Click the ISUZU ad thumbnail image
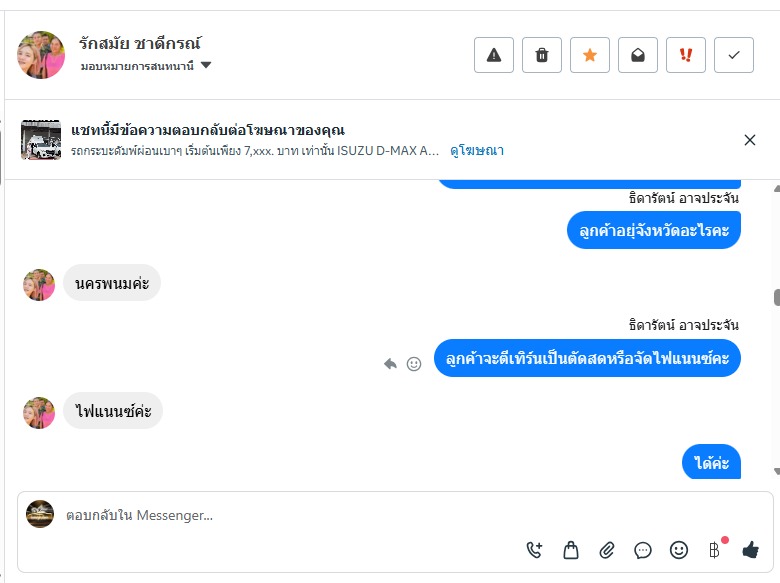This screenshot has height=583, width=780. pos(41,140)
